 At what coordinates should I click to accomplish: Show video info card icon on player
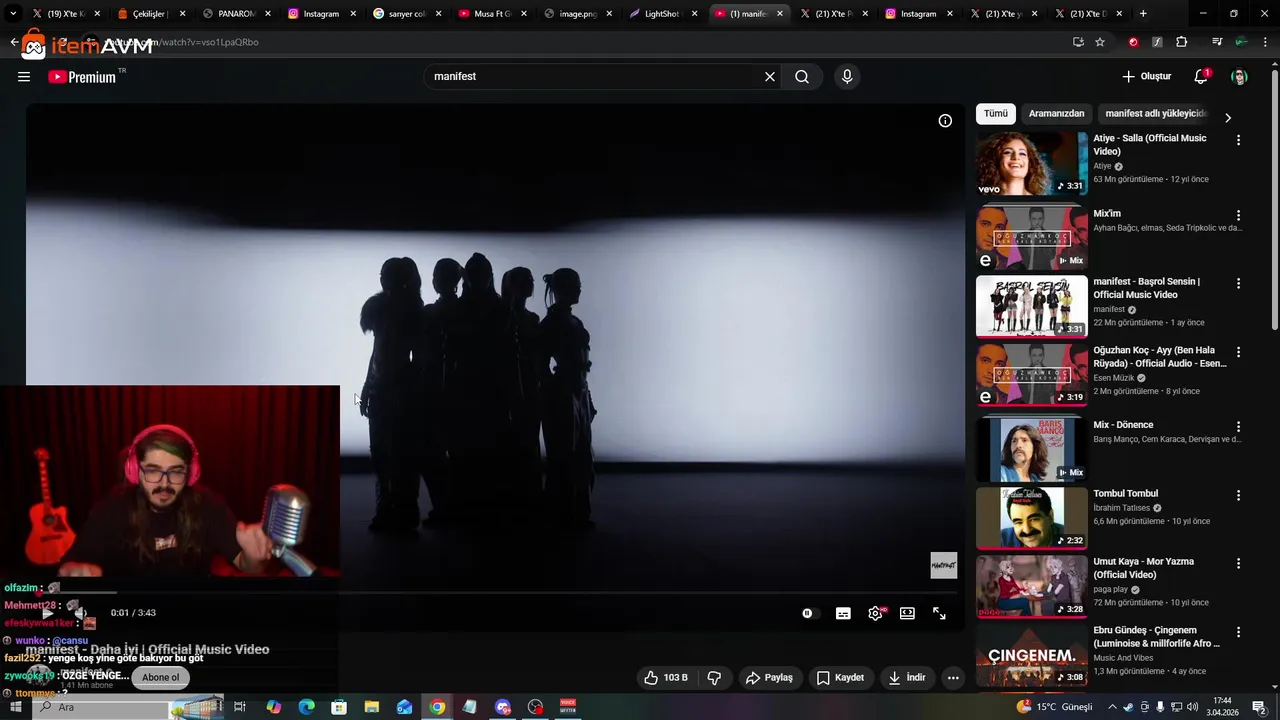click(945, 121)
